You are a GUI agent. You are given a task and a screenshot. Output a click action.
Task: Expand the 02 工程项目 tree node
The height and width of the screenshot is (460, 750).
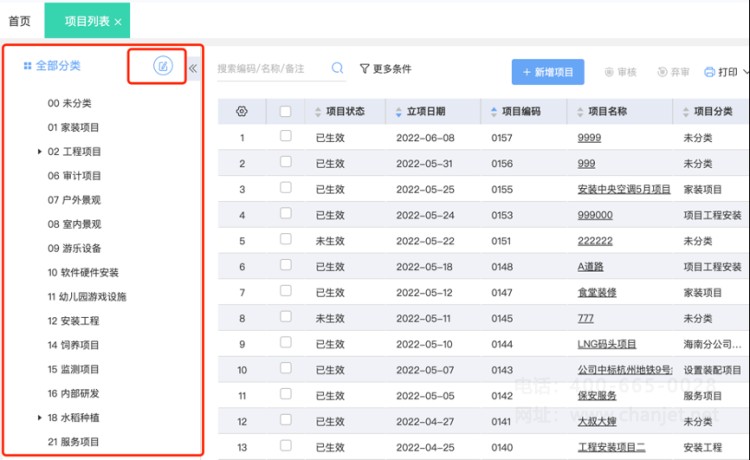[x=40, y=152]
